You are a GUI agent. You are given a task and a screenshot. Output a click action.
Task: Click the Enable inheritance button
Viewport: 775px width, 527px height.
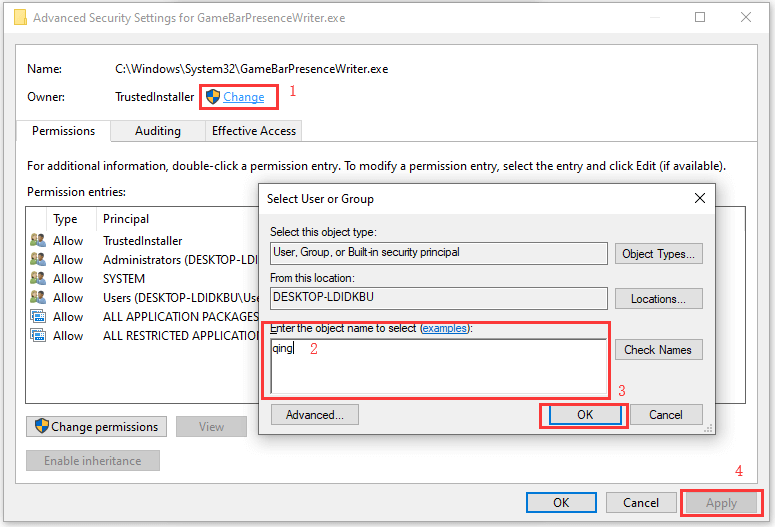92,461
